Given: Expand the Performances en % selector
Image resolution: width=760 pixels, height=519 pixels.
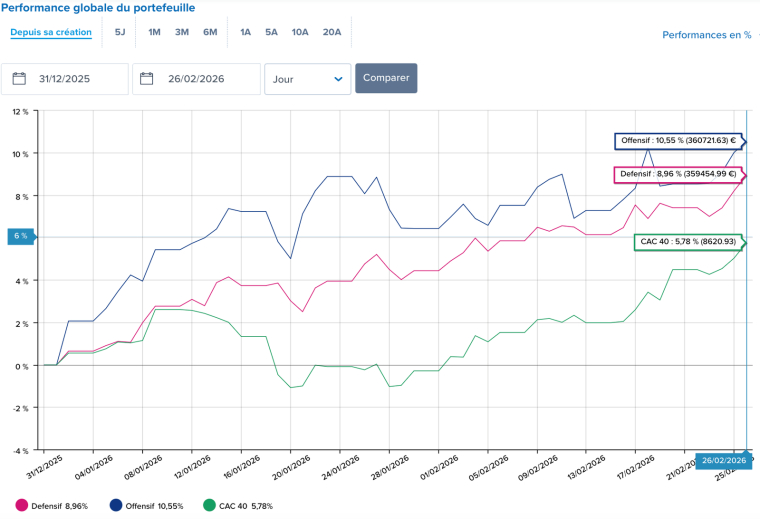Looking at the screenshot, I should click(x=708, y=35).
